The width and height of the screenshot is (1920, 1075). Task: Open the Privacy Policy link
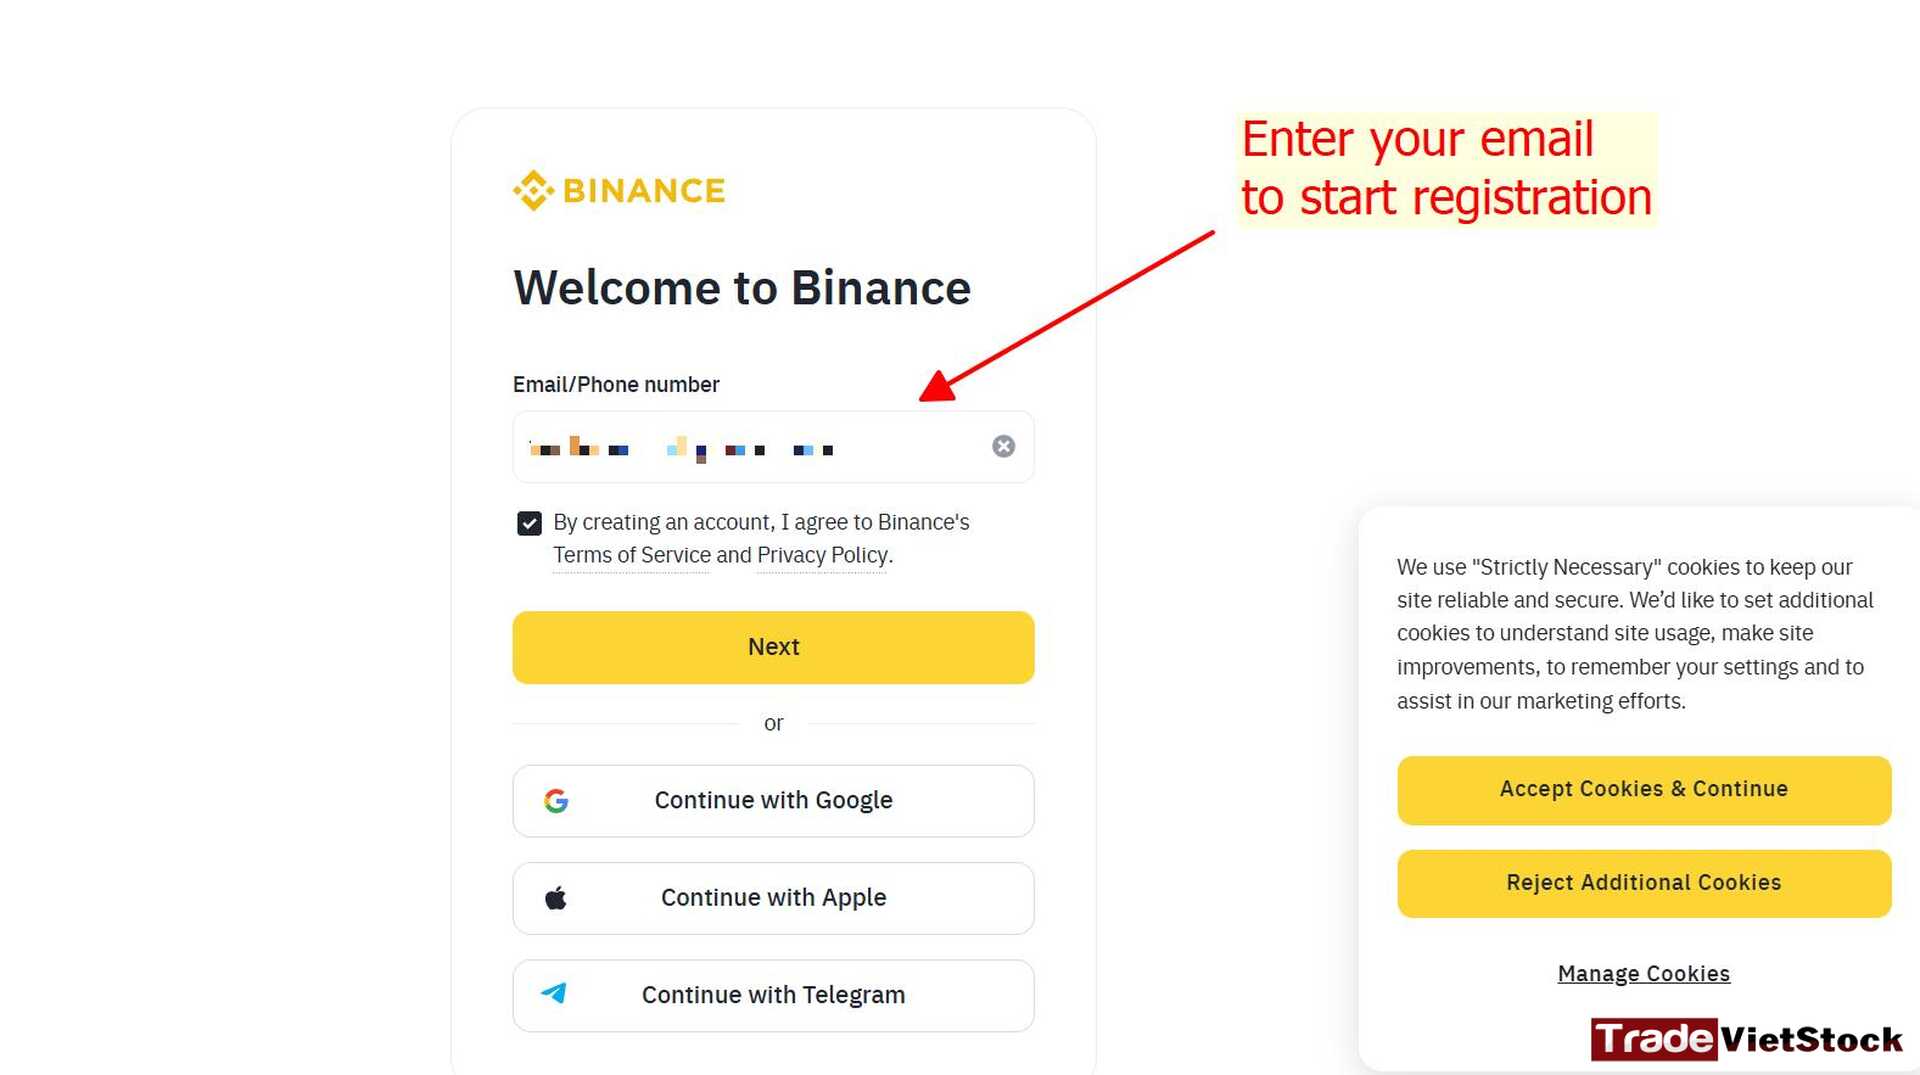(x=821, y=555)
